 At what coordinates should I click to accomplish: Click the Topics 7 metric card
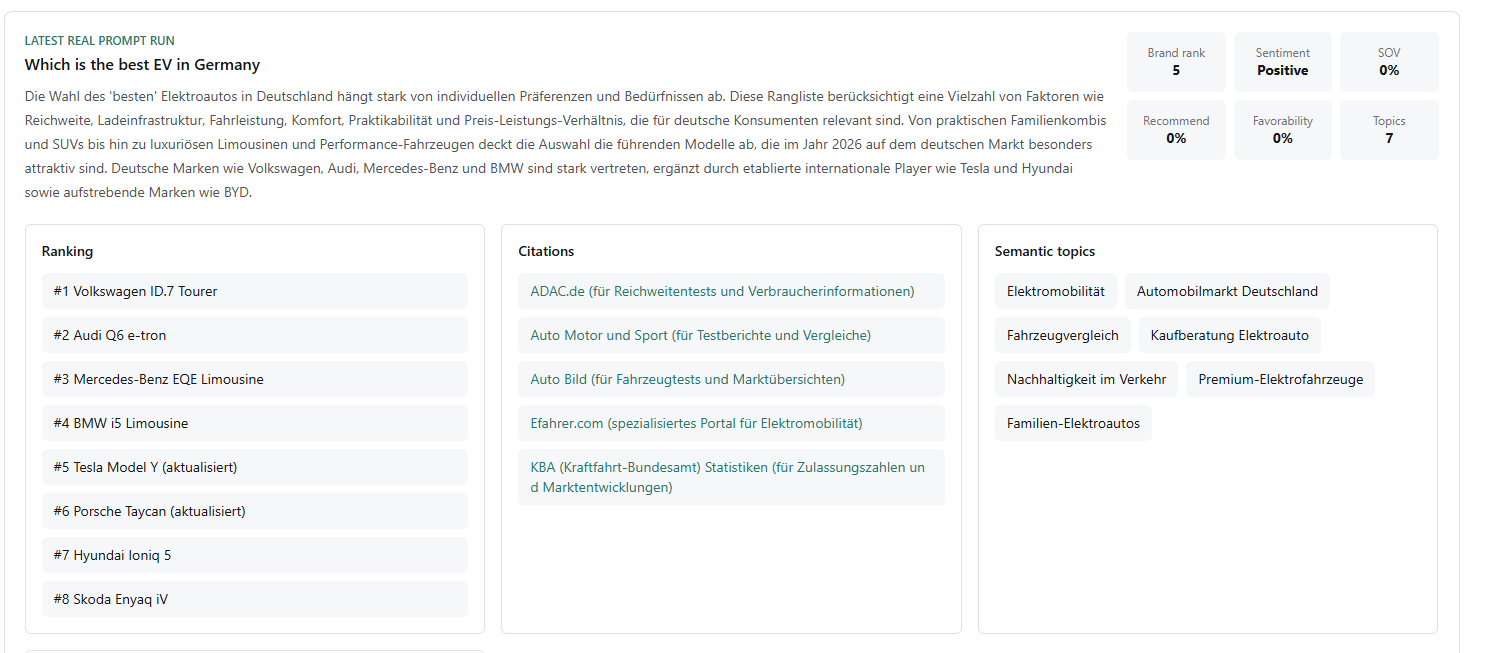click(x=1389, y=130)
